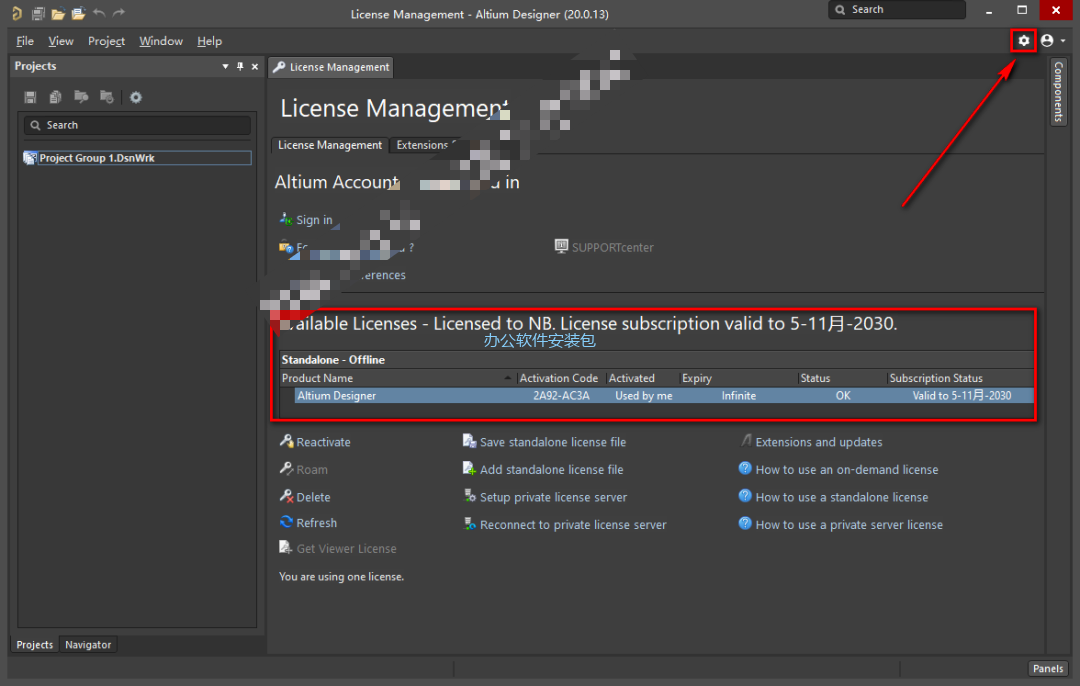Pin the Projects panel with the pushpin icon
This screenshot has width=1080, height=686.
click(x=240, y=67)
